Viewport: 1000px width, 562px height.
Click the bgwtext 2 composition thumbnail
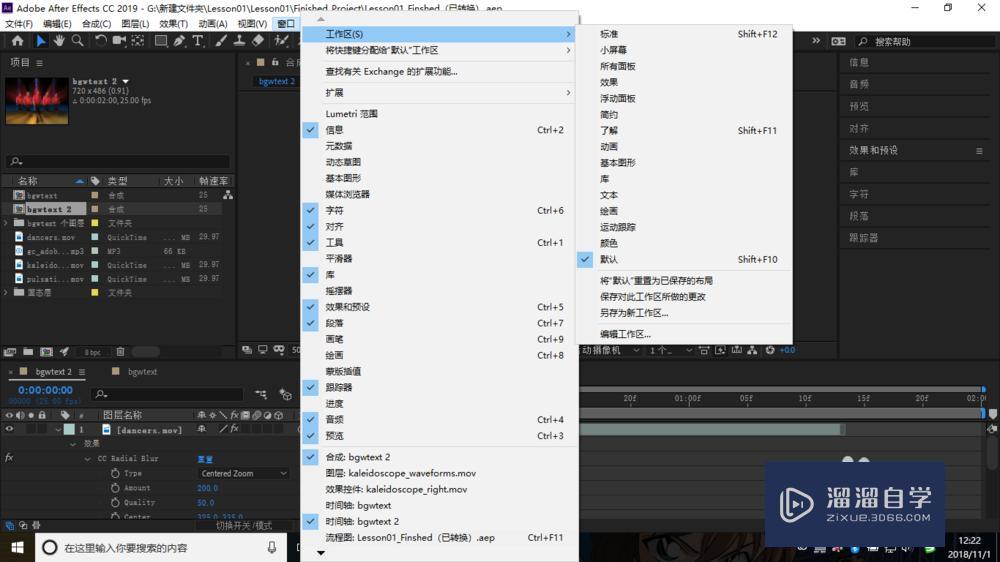pos(37,101)
